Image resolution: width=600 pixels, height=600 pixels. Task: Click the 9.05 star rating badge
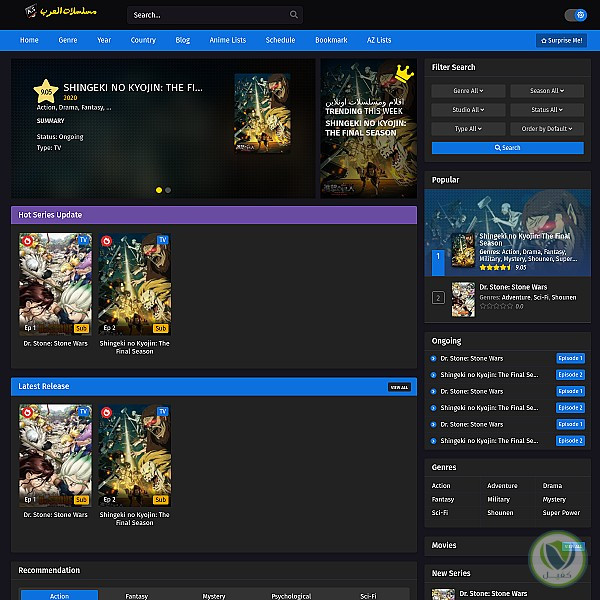coord(46,91)
